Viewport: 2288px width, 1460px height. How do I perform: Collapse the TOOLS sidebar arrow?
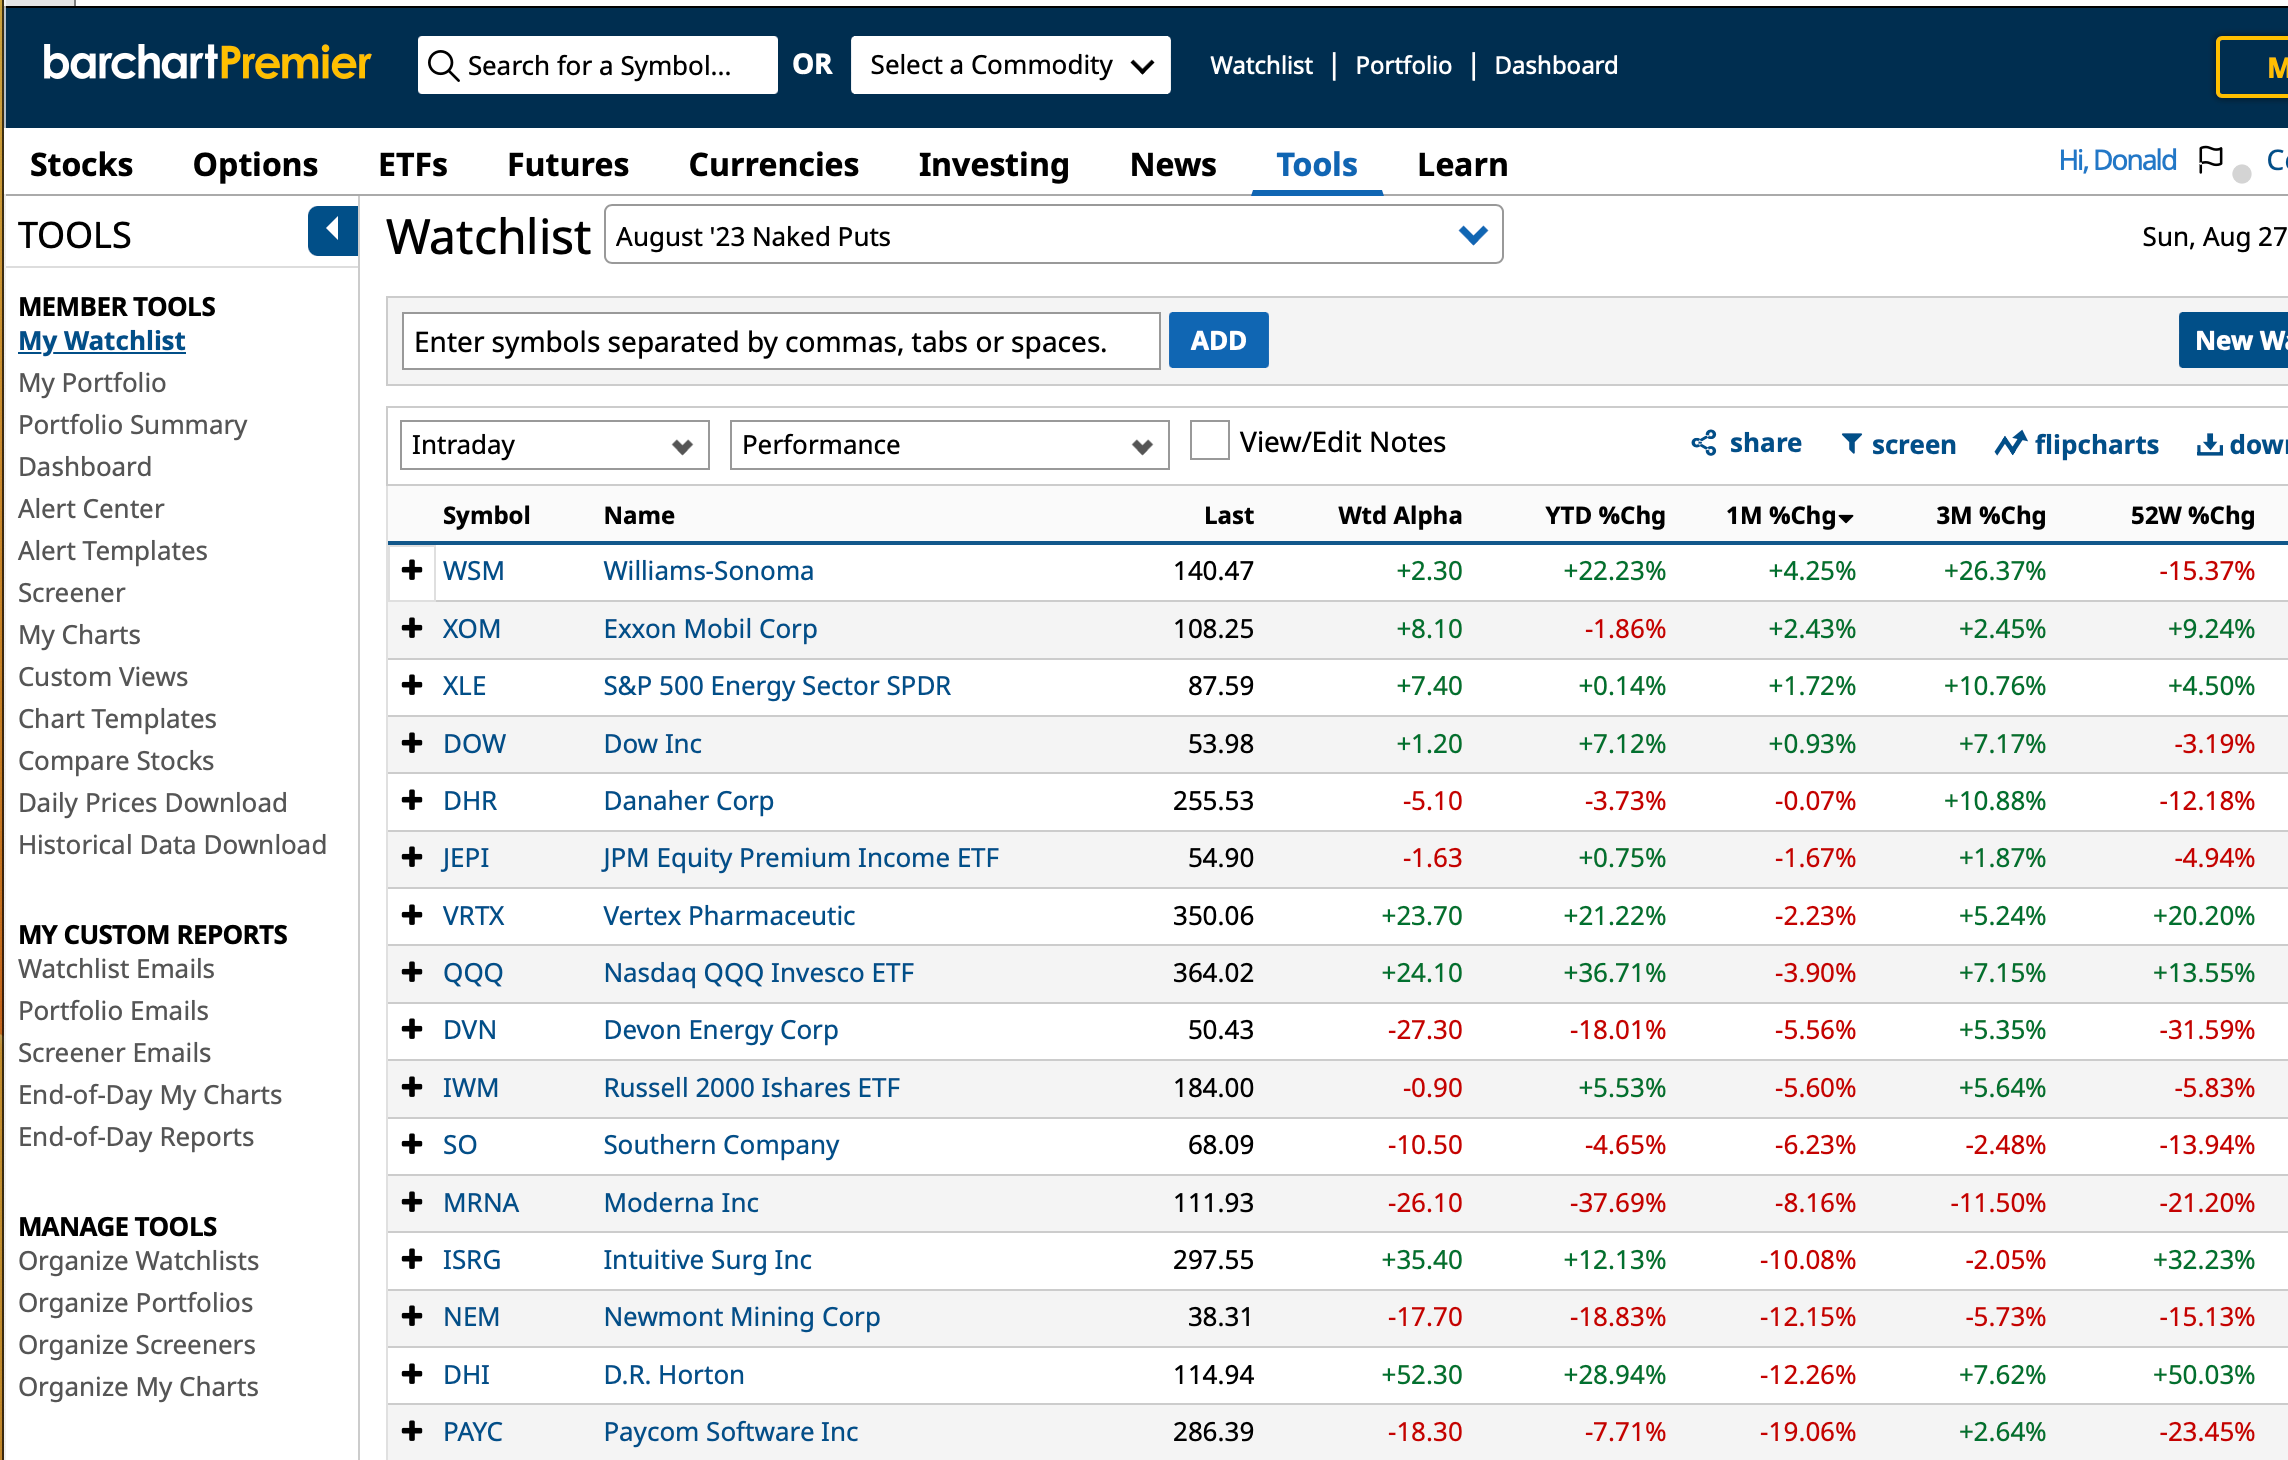[x=333, y=231]
